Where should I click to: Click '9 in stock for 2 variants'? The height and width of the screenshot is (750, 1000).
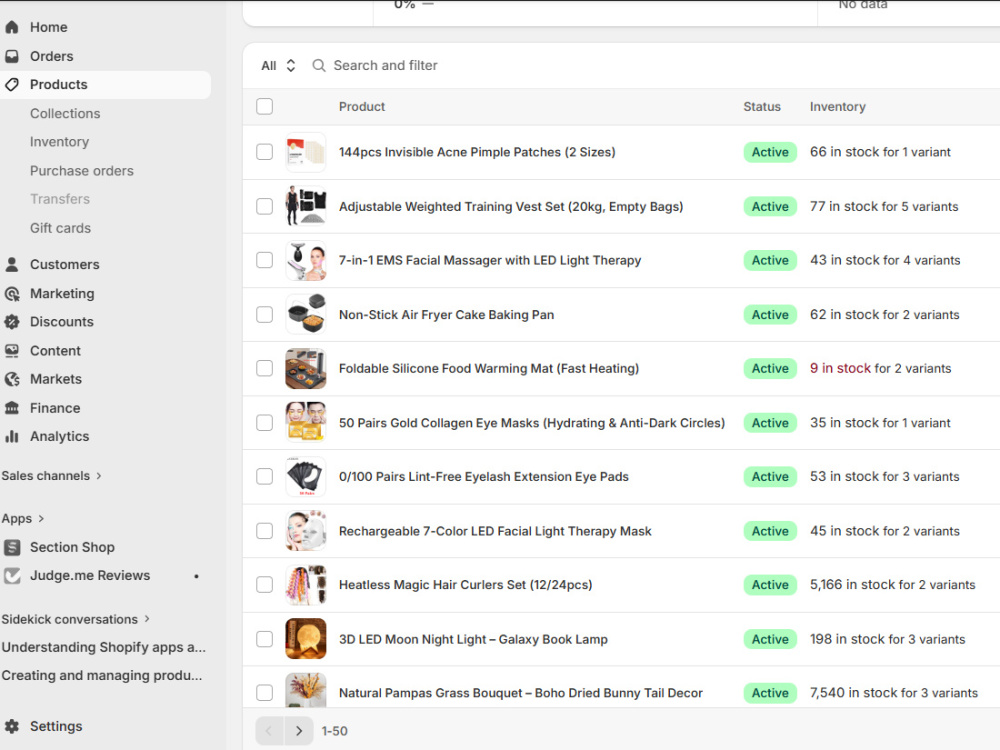[880, 369]
